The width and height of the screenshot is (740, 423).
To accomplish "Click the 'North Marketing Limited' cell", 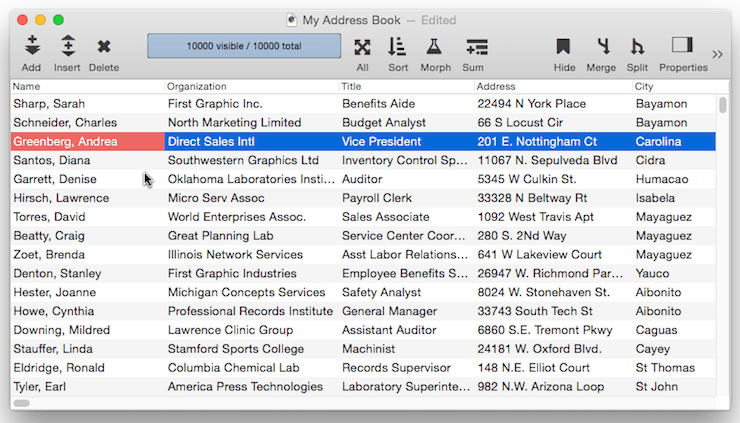I will pos(252,123).
